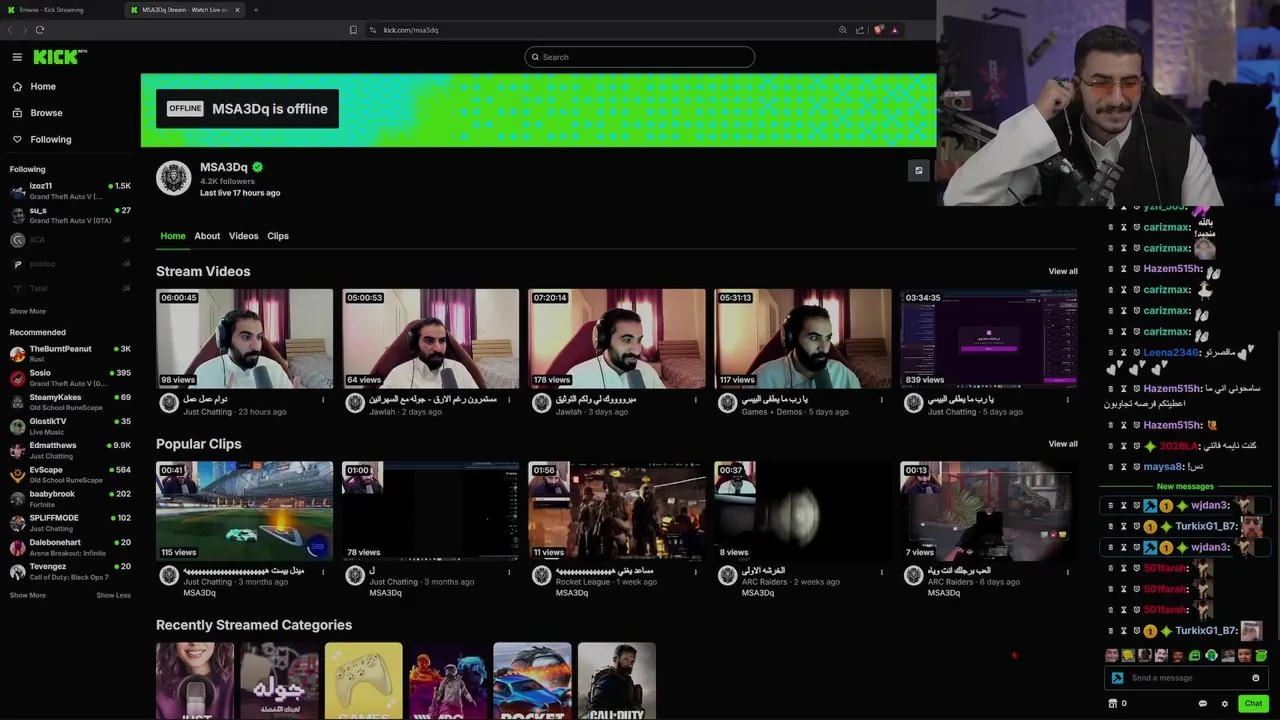The width and height of the screenshot is (1280, 720).
Task: Select the Home channel tab
Action: (173, 236)
